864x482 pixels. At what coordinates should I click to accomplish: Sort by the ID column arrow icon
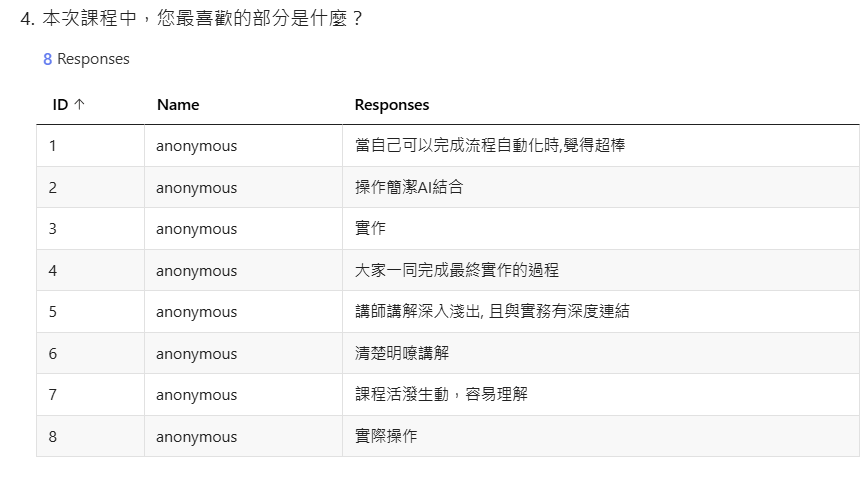(79, 105)
